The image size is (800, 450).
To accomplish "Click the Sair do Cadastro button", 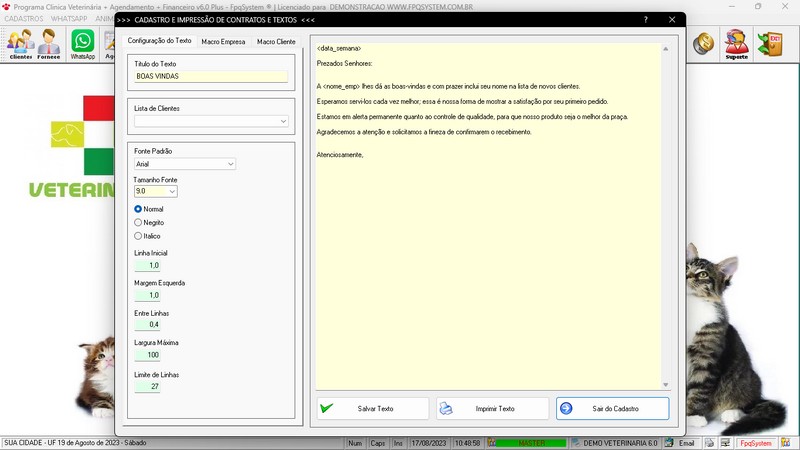I will coord(612,408).
